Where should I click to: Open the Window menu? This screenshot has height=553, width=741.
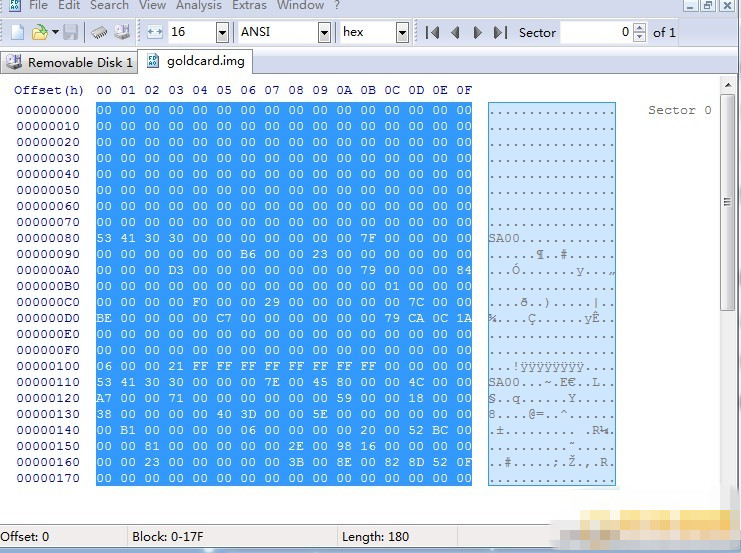[x=301, y=5]
